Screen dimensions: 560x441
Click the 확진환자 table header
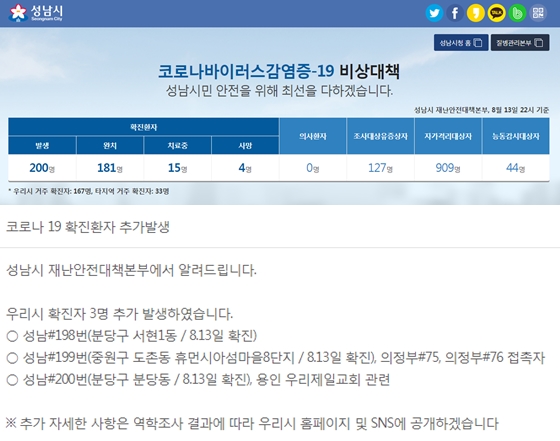click(x=144, y=127)
